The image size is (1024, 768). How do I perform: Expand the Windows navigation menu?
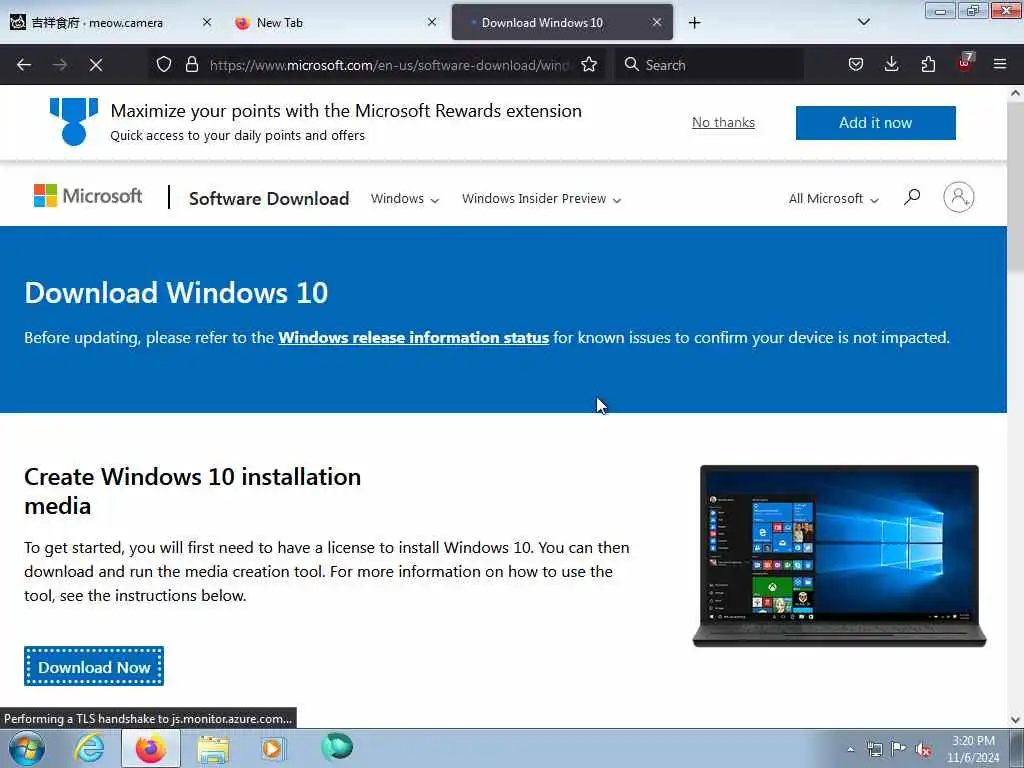tap(405, 199)
